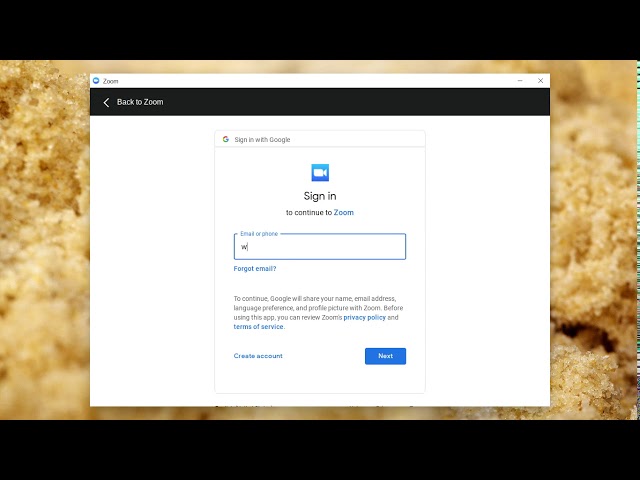The width and height of the screenshot is (640, 480).
Task: Click the 'Sign in' heading
Action: point(320,196)
